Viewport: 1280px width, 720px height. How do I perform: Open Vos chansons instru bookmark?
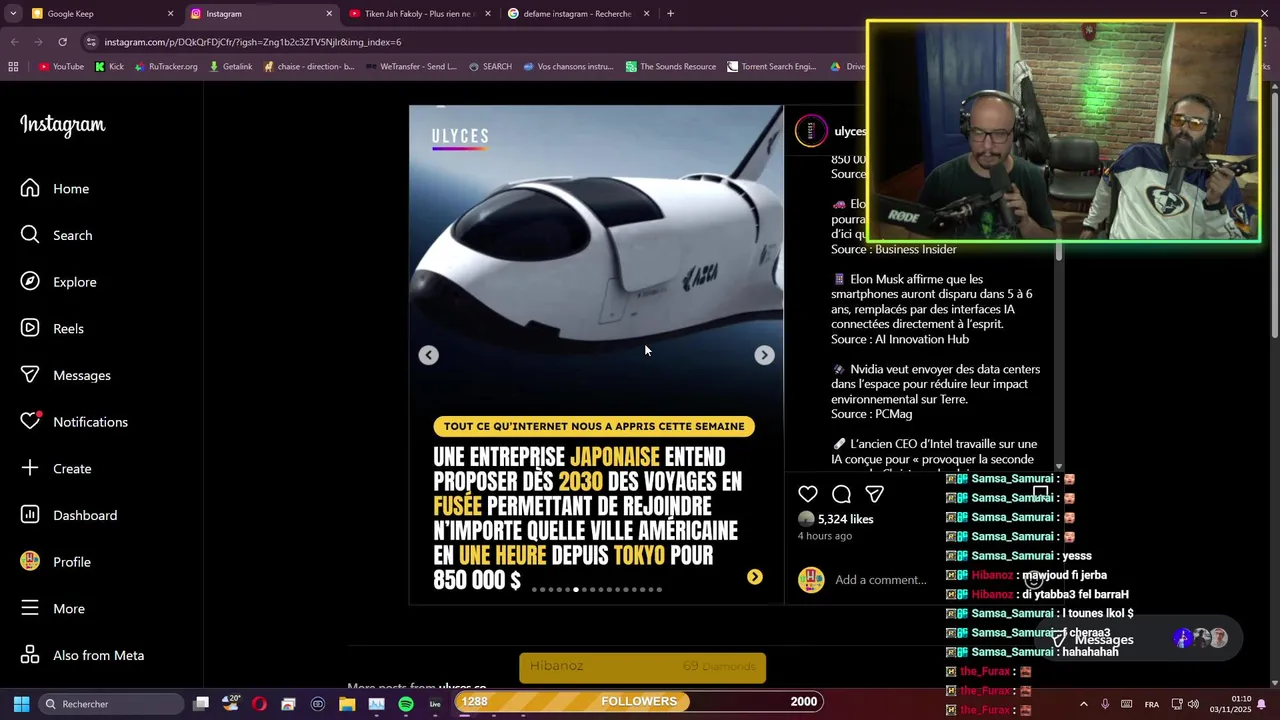(x=568, y=67)
